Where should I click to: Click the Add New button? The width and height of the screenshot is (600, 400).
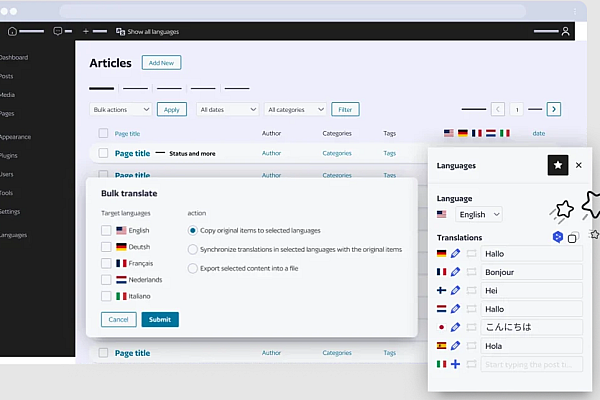[161, 63]
